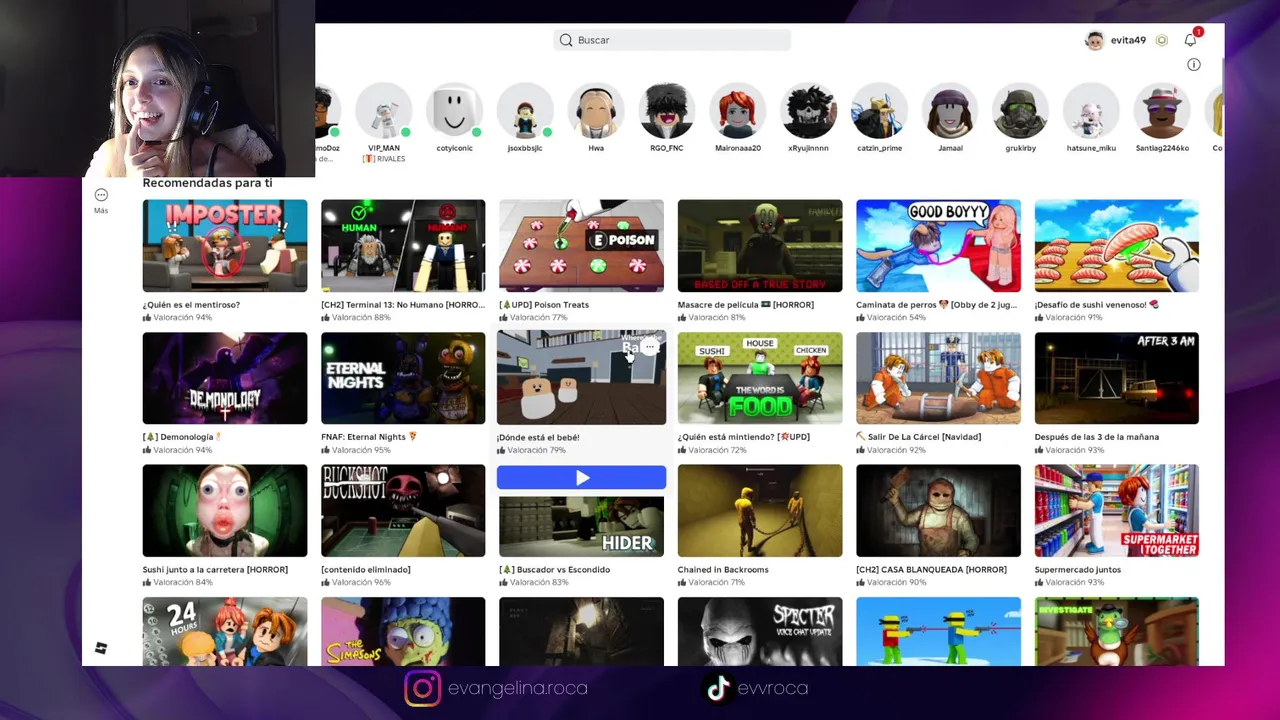Click the Supermercado juntos title link
Viewport: 1280px width, 720px height.
[1078, 570]
